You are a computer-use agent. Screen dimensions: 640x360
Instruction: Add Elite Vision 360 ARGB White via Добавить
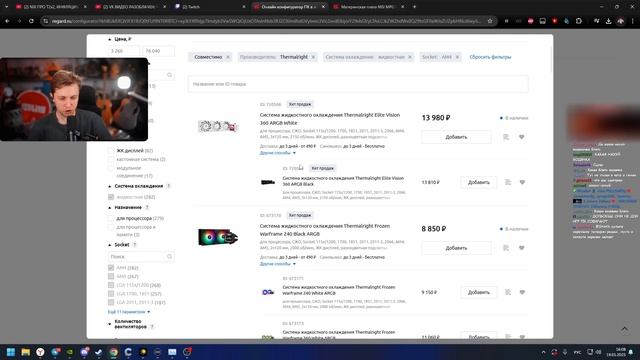(456, 137)
